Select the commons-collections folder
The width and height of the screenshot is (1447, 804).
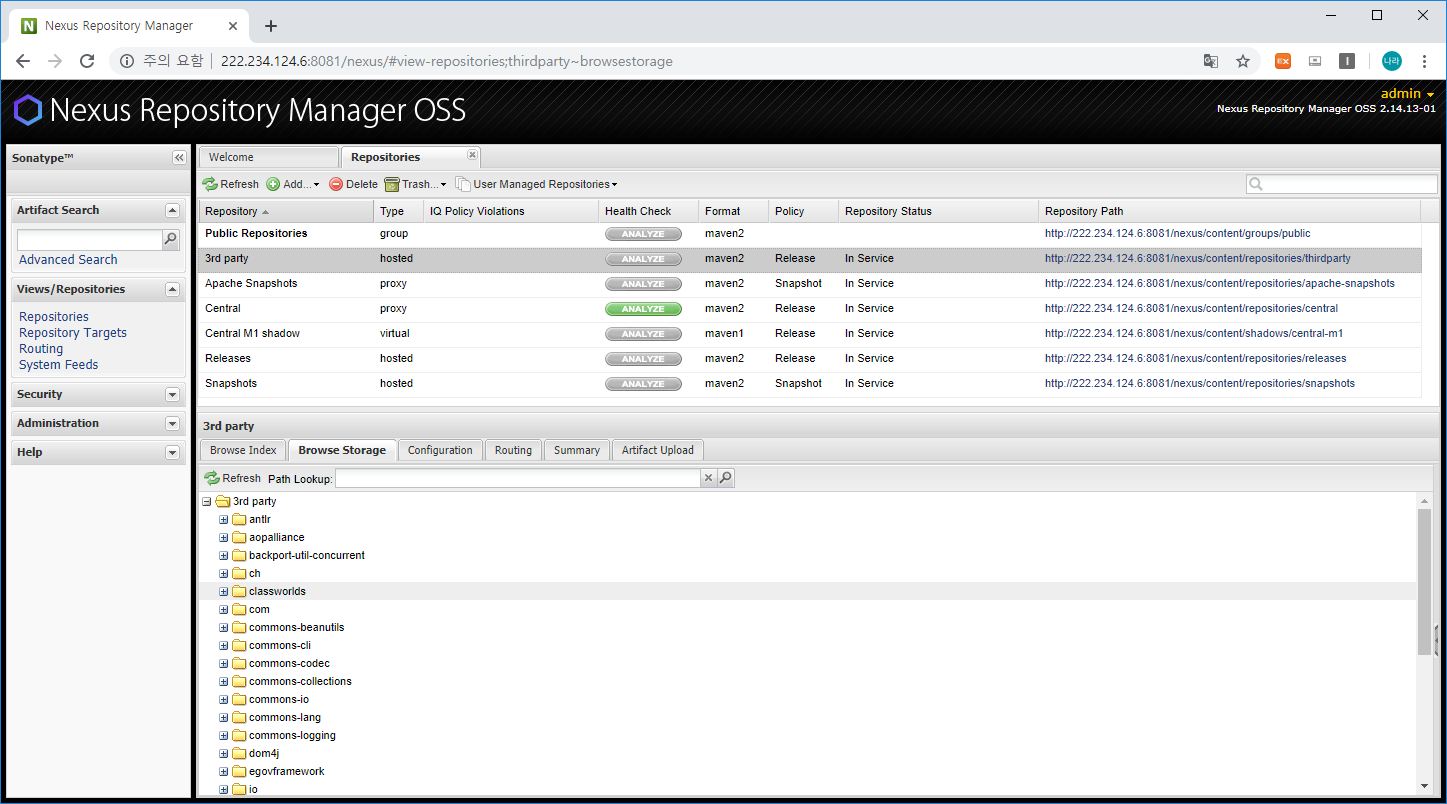(x=300, y=682)
